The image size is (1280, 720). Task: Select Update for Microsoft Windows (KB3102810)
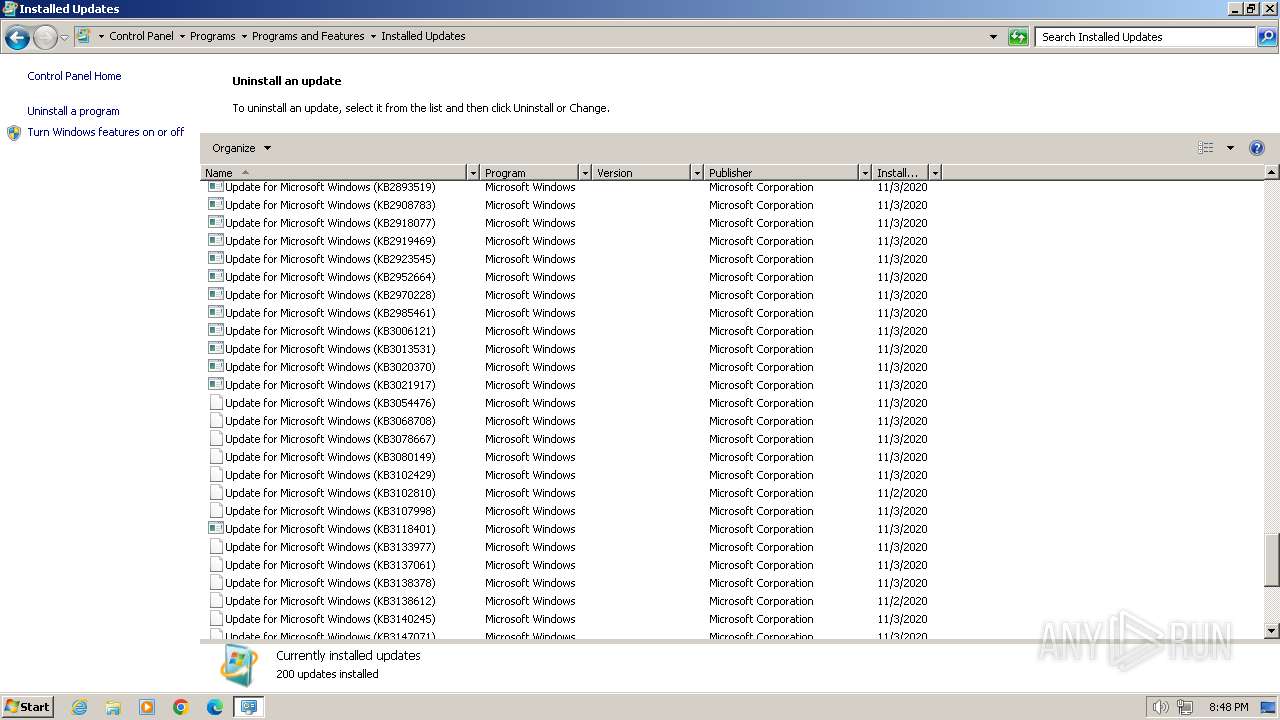pos(330,493)
